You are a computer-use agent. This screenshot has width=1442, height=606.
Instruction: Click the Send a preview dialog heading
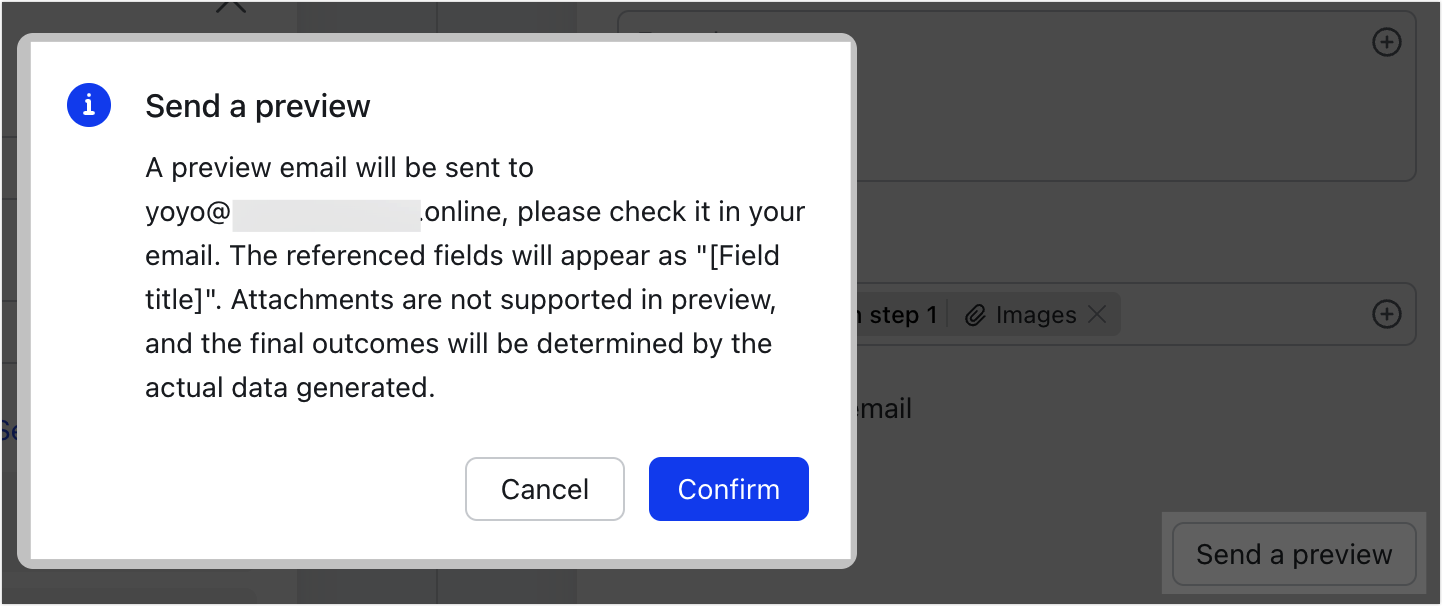(x=257, y=105)
